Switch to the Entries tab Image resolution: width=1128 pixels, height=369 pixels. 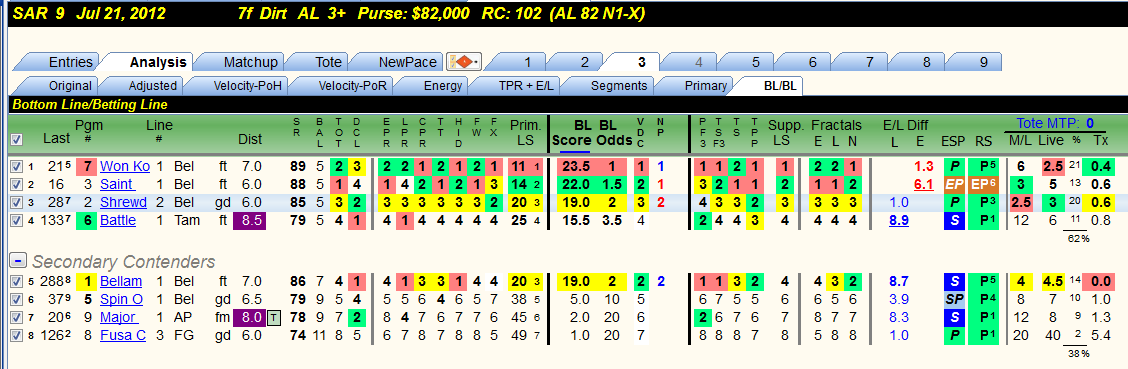click(x=62, y=63)
